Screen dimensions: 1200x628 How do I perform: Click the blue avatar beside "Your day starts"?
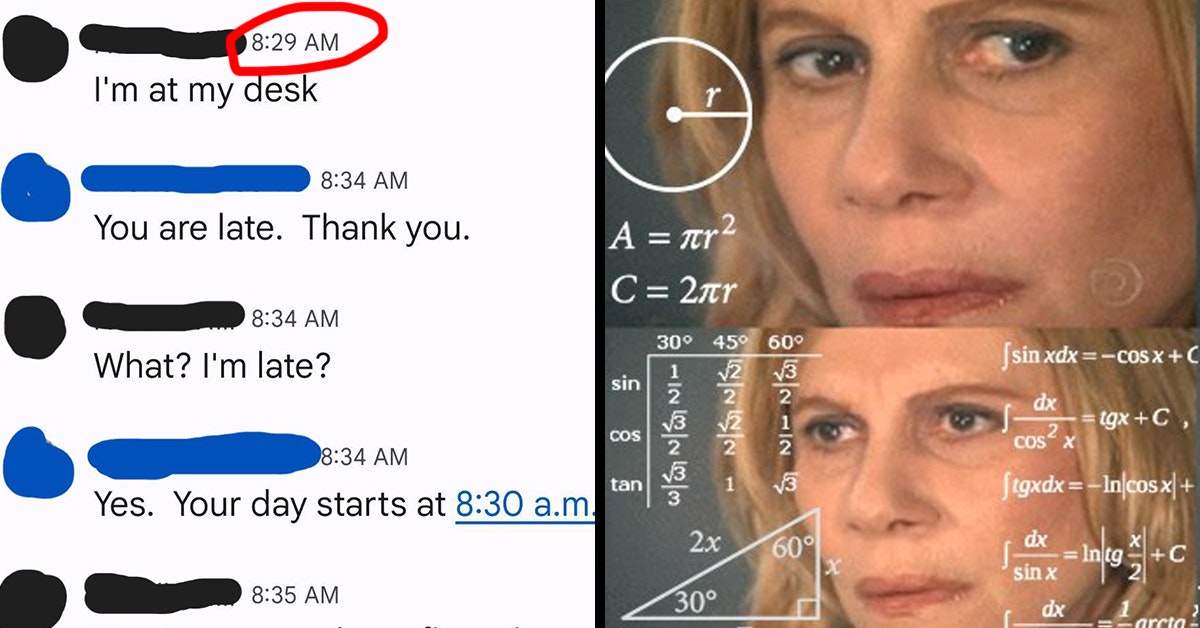pyautogui.click(x=38, y=463)
